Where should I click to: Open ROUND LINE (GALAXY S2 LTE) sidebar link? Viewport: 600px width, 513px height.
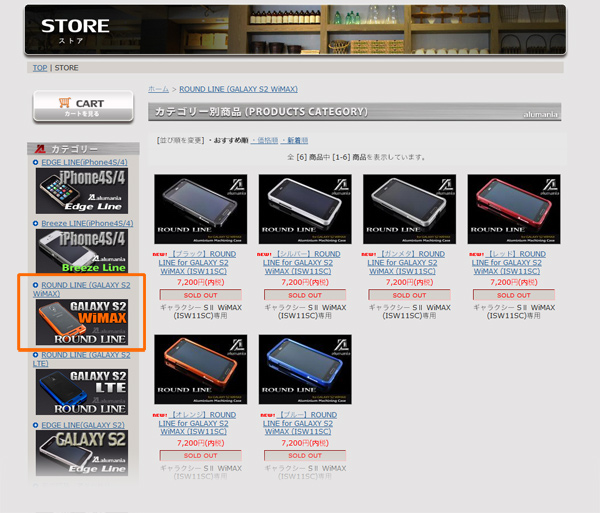coord(82,359)
